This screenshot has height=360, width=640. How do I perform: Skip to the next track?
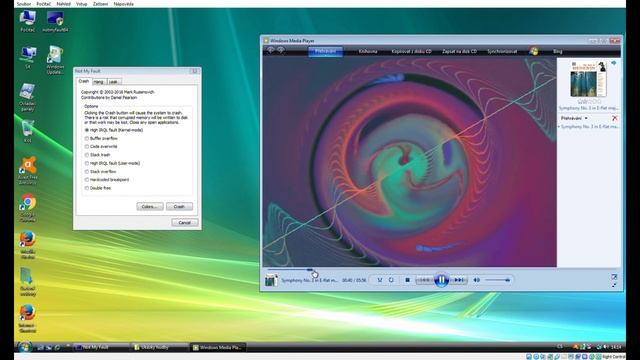click(x=459, y=280)
